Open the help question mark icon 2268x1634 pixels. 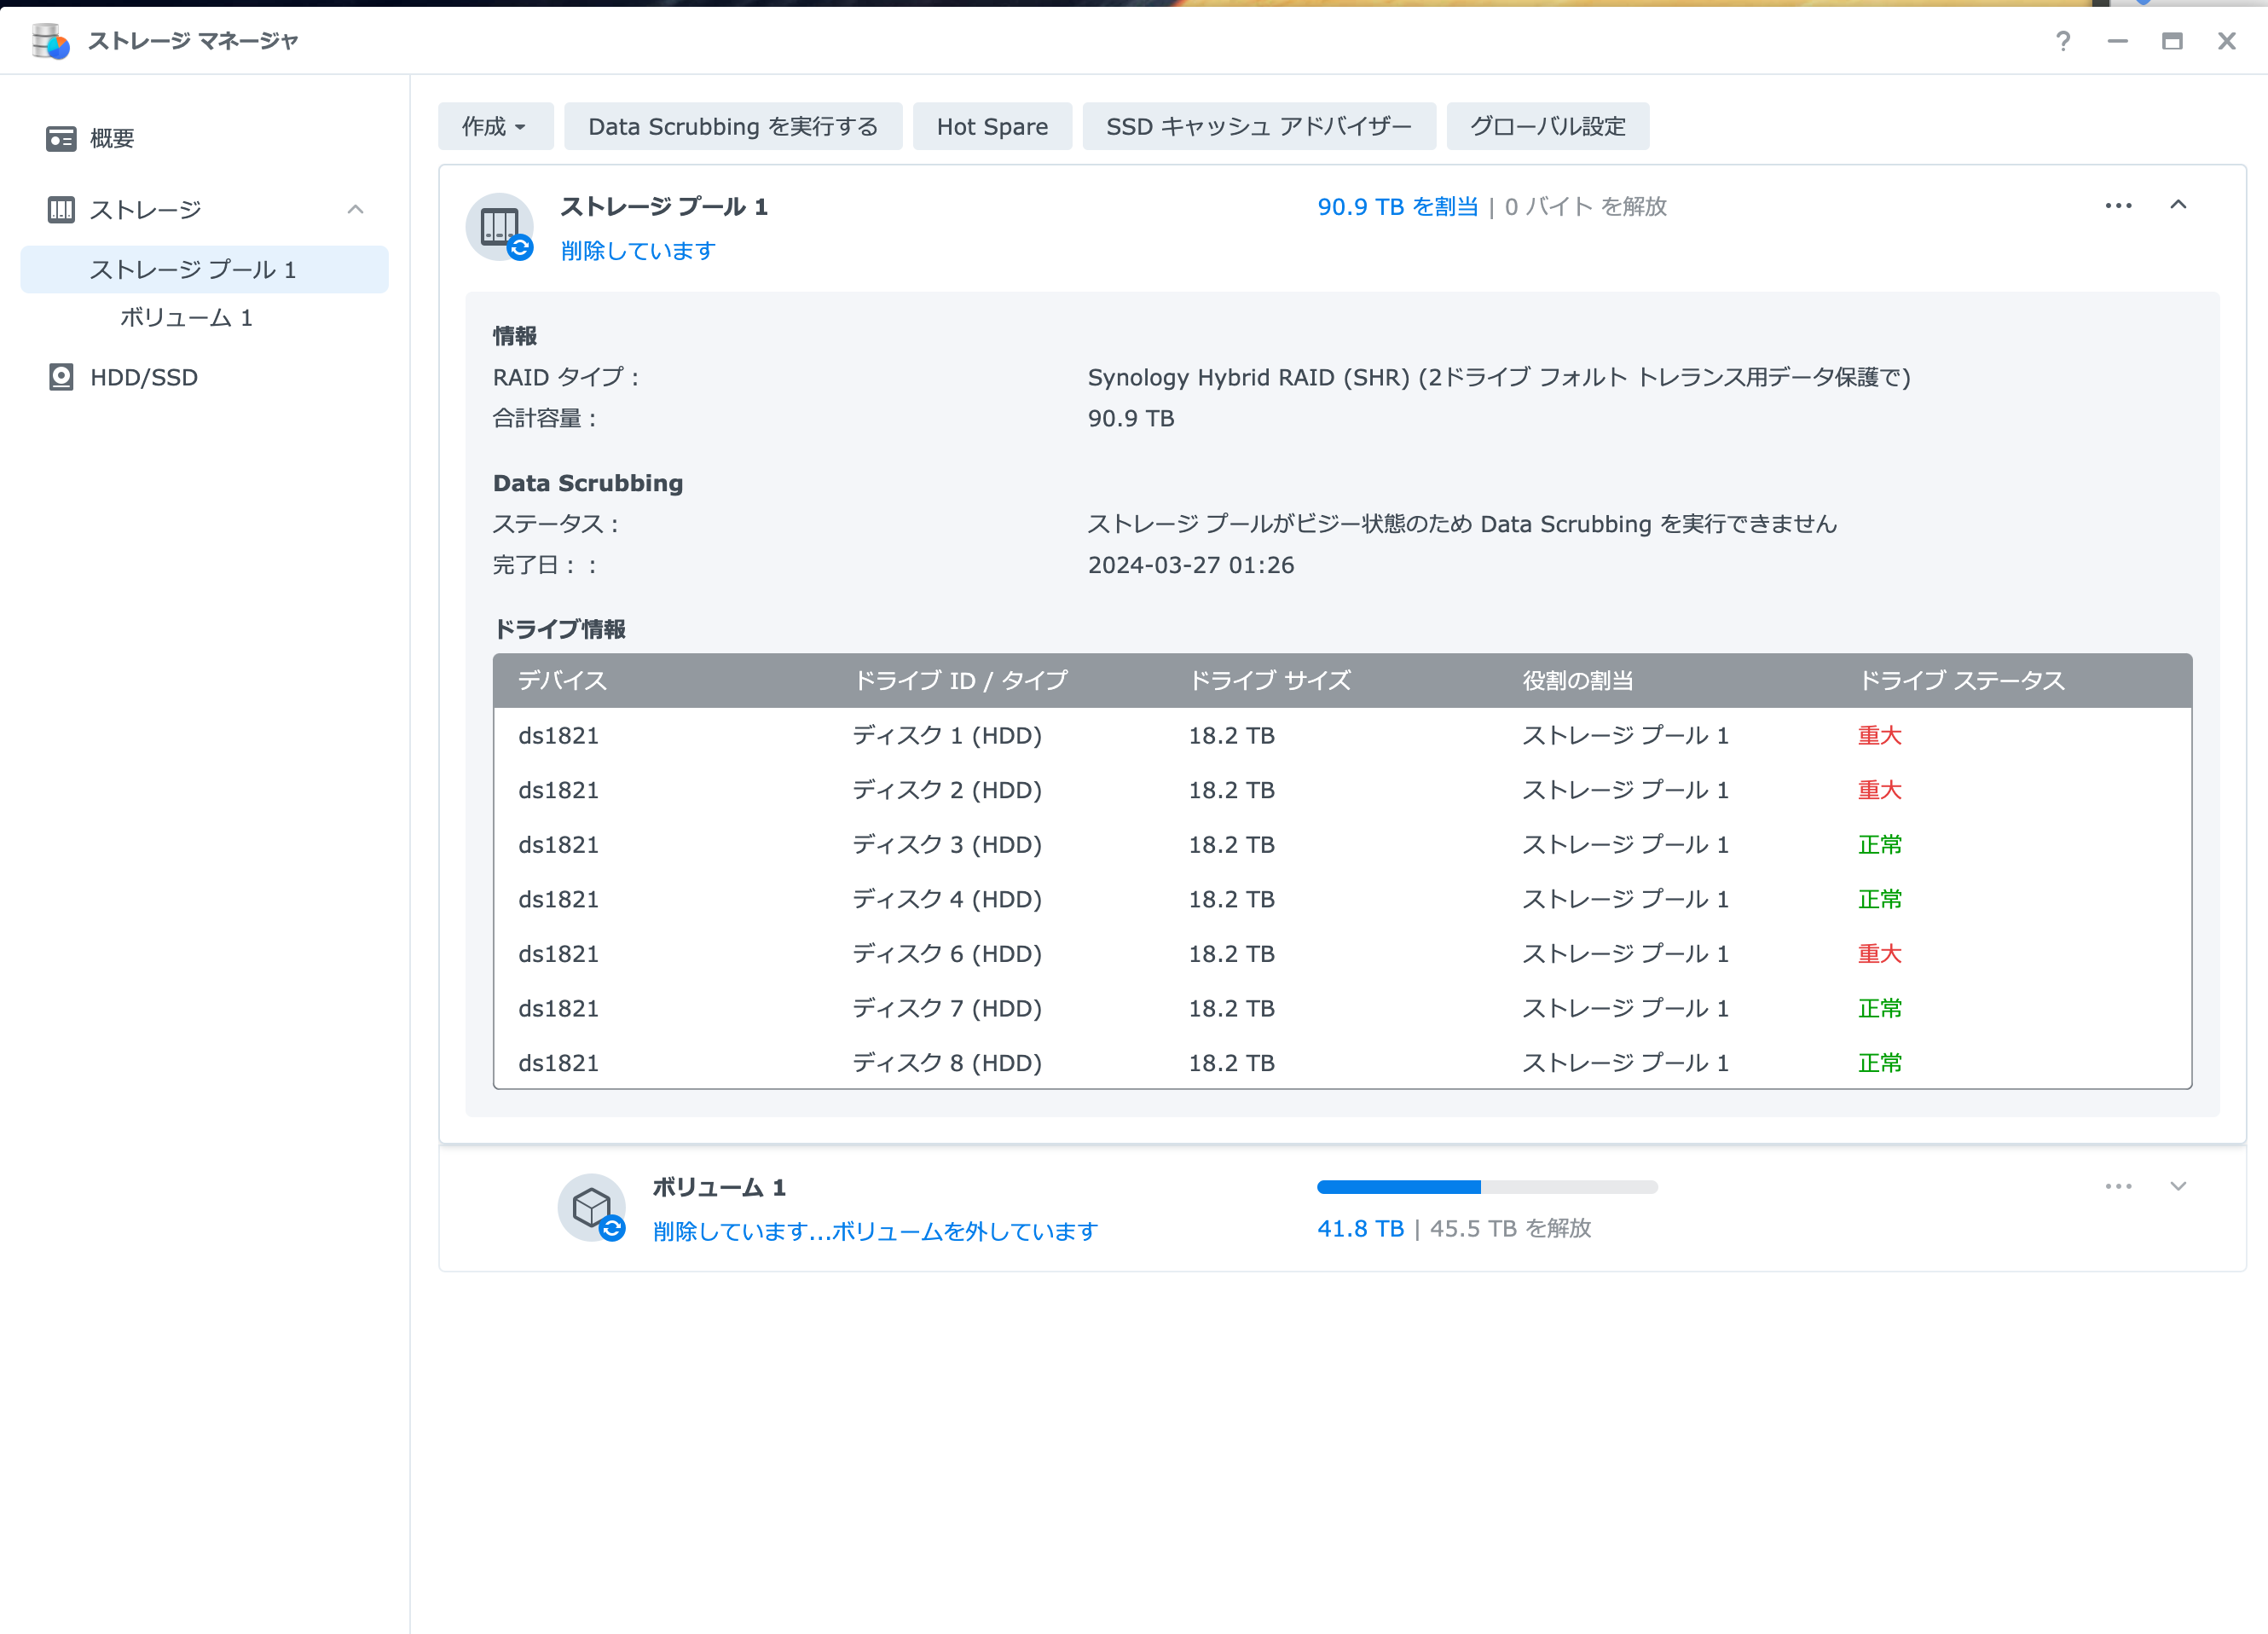point(2062,41)
